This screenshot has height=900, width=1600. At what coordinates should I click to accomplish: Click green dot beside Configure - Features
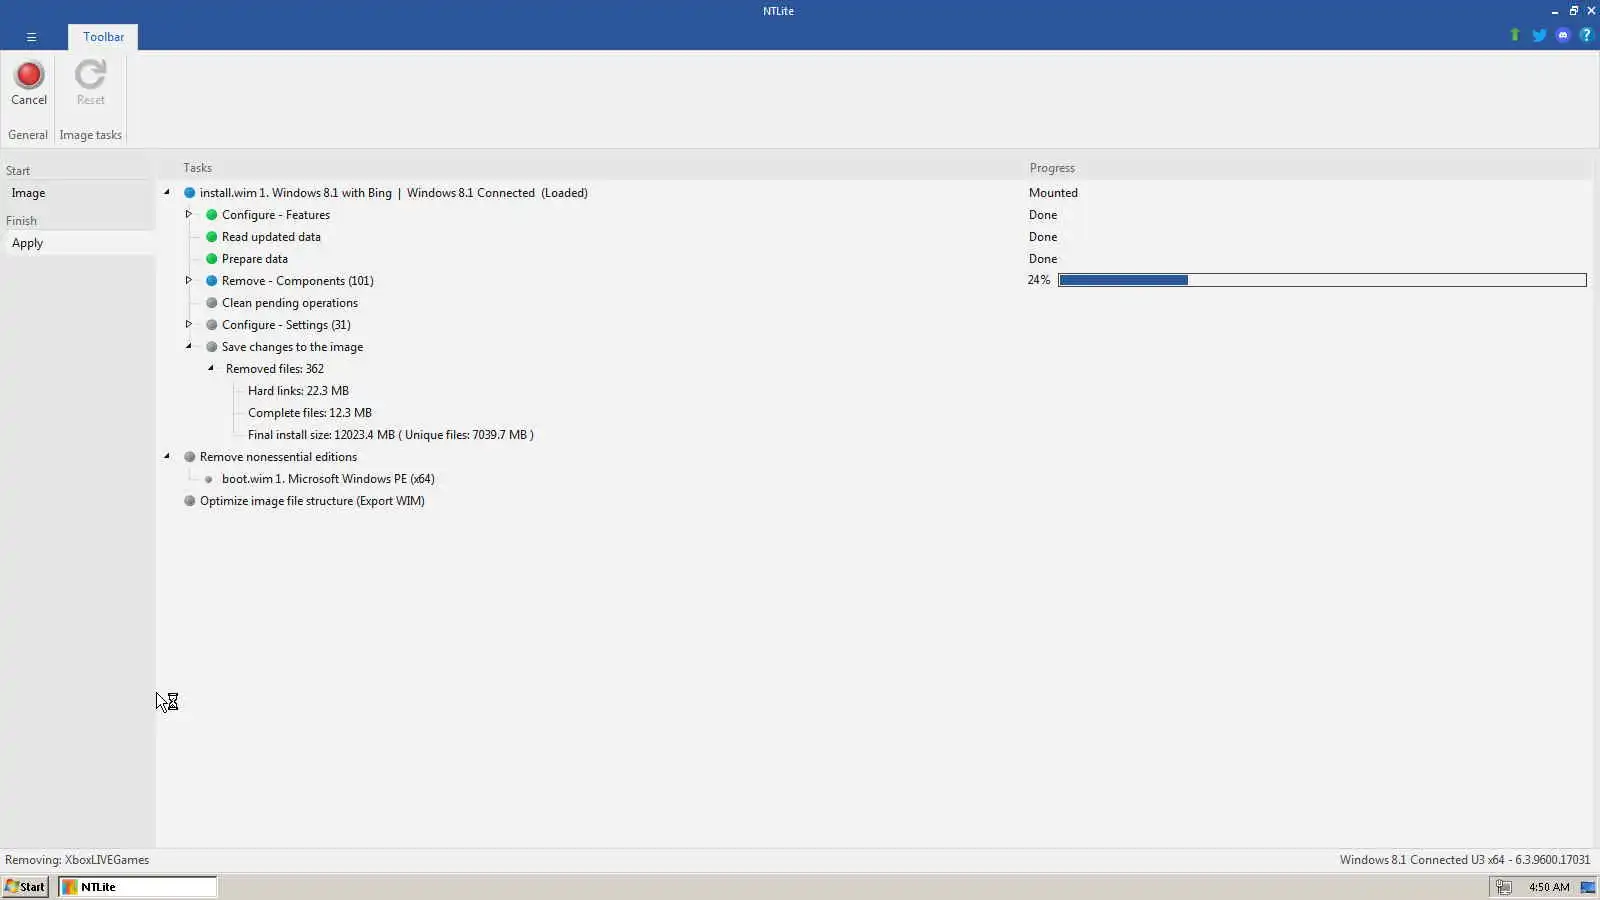[x=211, y=215]
